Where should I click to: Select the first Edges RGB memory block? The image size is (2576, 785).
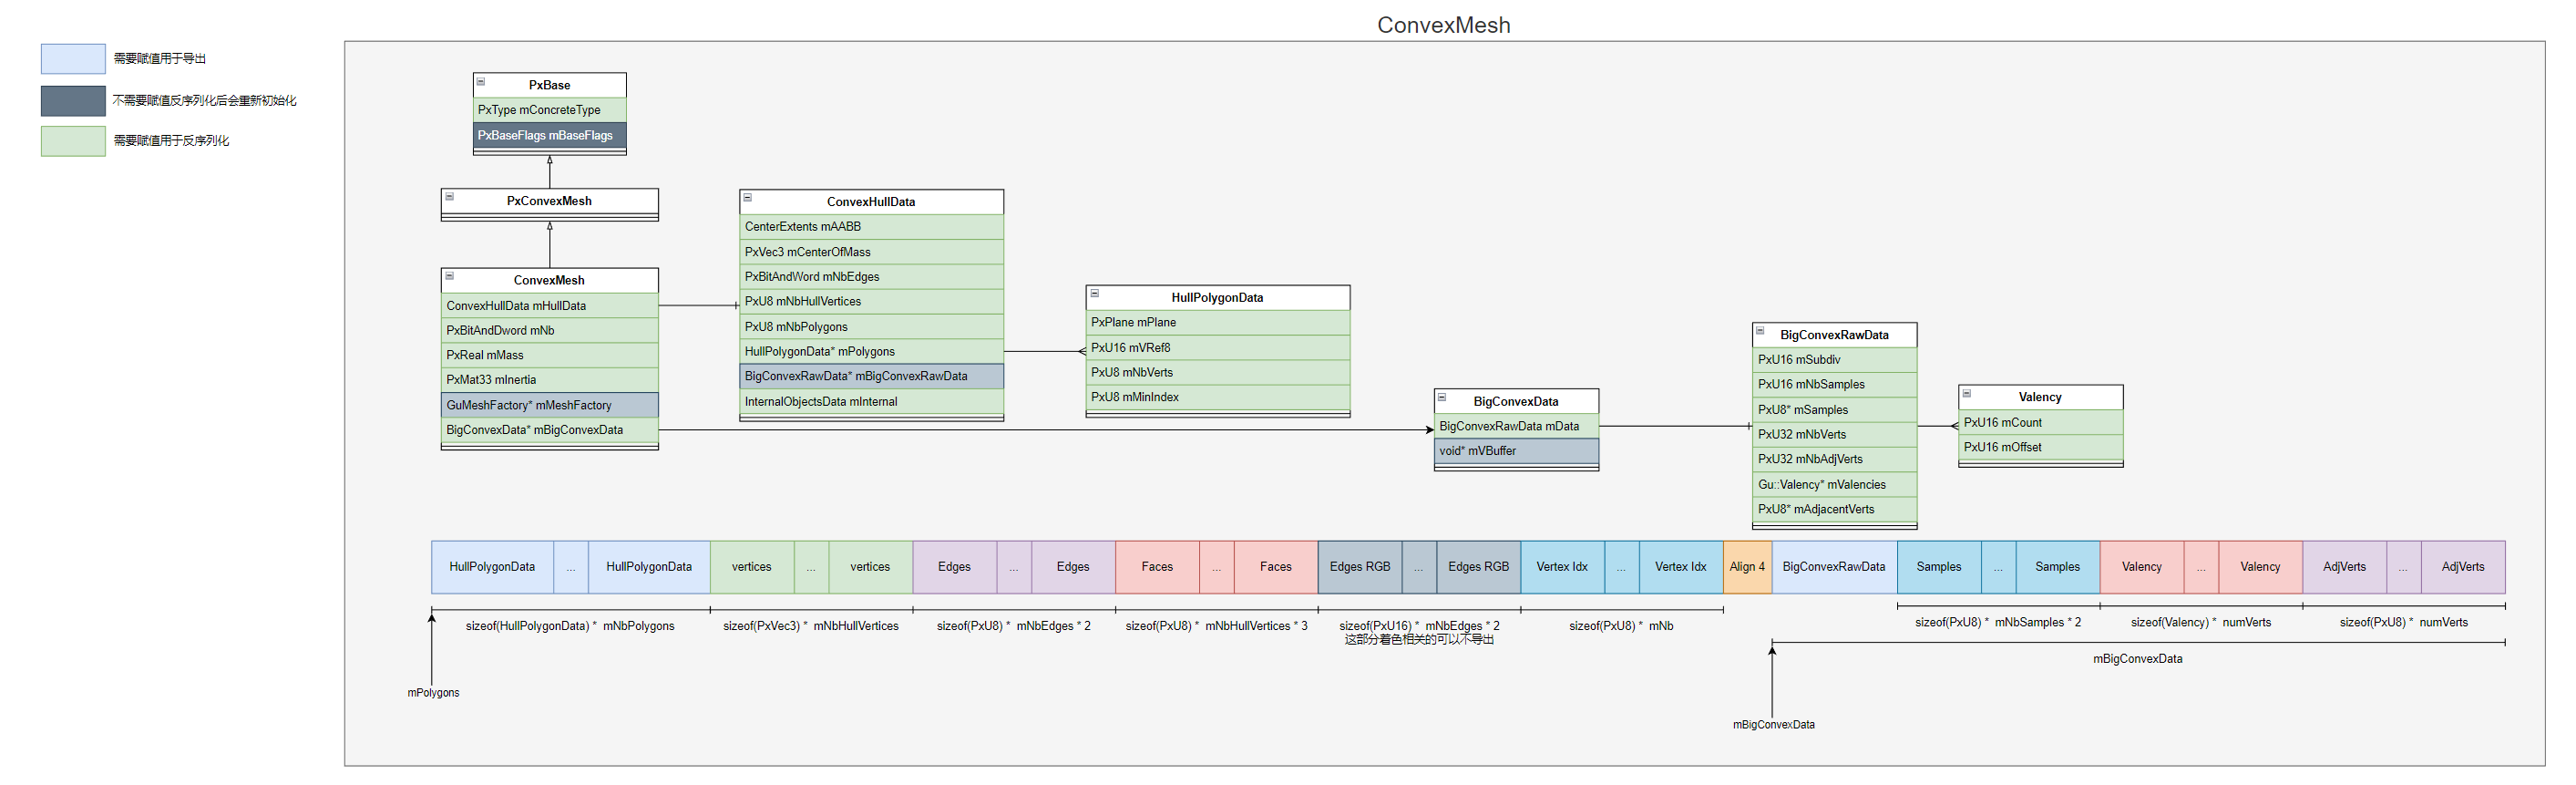[1359, 567]
